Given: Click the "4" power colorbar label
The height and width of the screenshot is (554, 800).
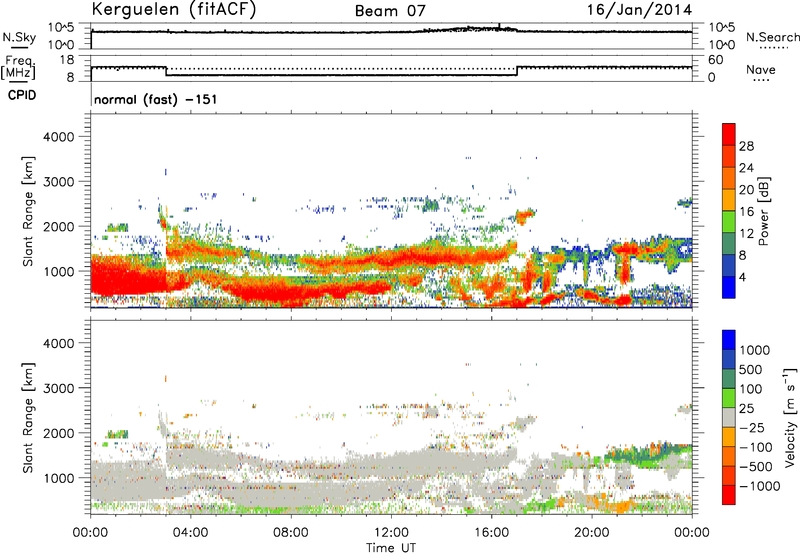Looking at the screenshot, I should 742,277.
